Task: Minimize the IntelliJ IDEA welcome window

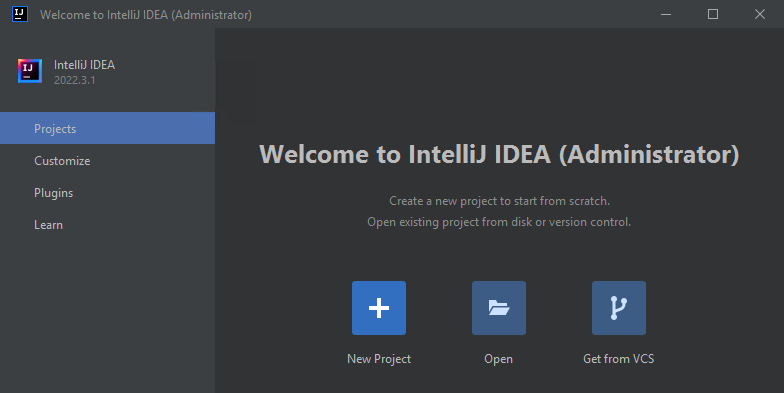Action: coord(666,14)
